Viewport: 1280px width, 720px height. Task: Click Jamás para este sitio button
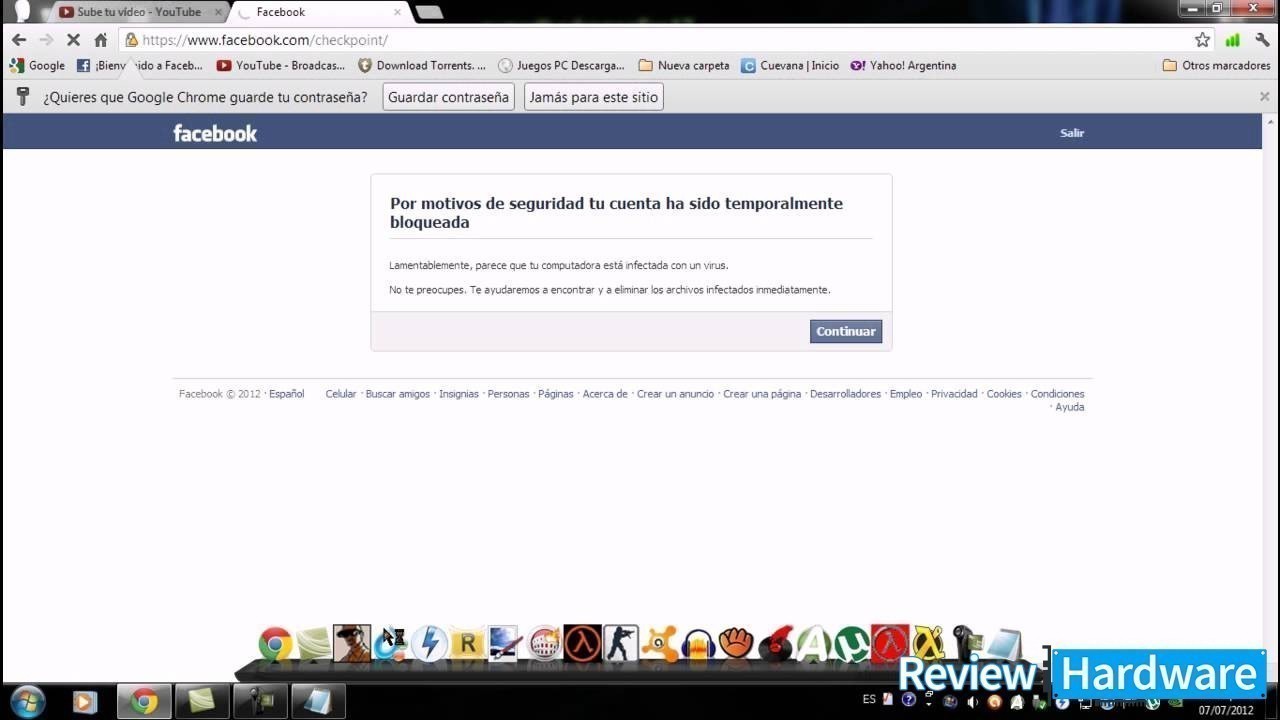[593, 97]
